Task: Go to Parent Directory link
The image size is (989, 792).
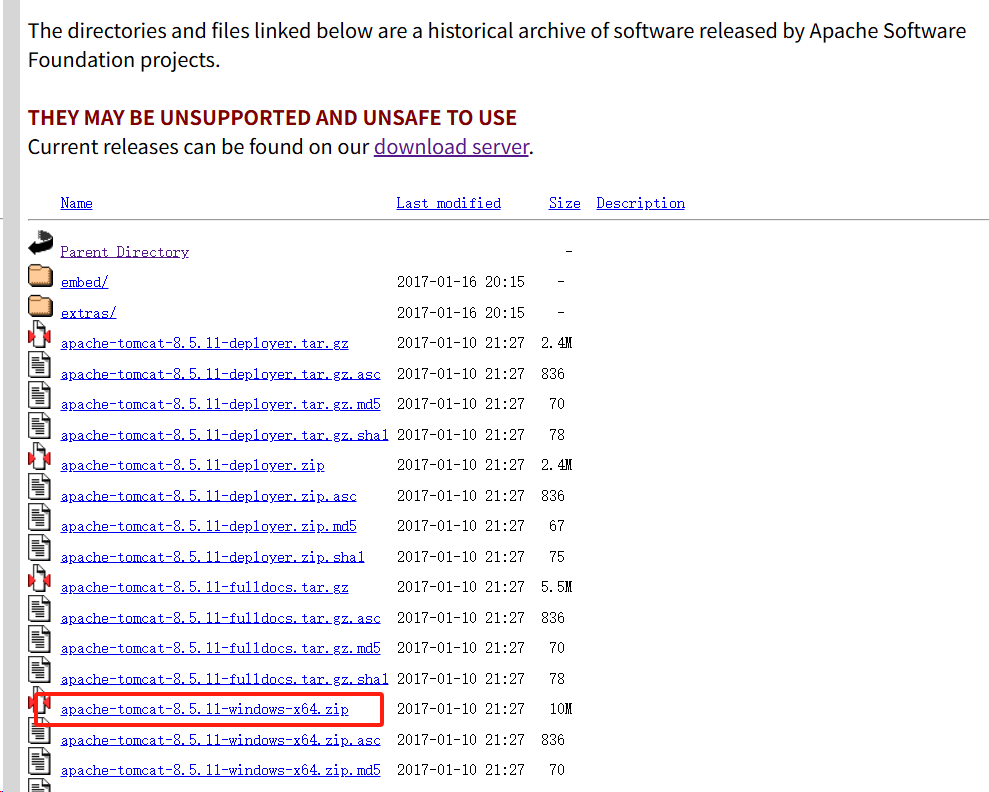Action: pyautogui.click(x=124, y=252)
